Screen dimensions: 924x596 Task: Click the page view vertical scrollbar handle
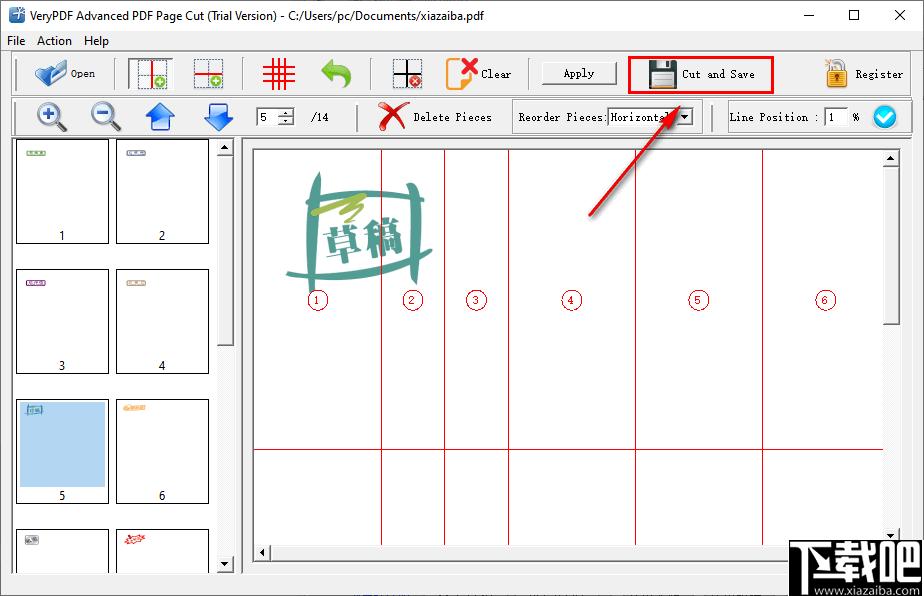pyautogui.click(x=890, y=245)
